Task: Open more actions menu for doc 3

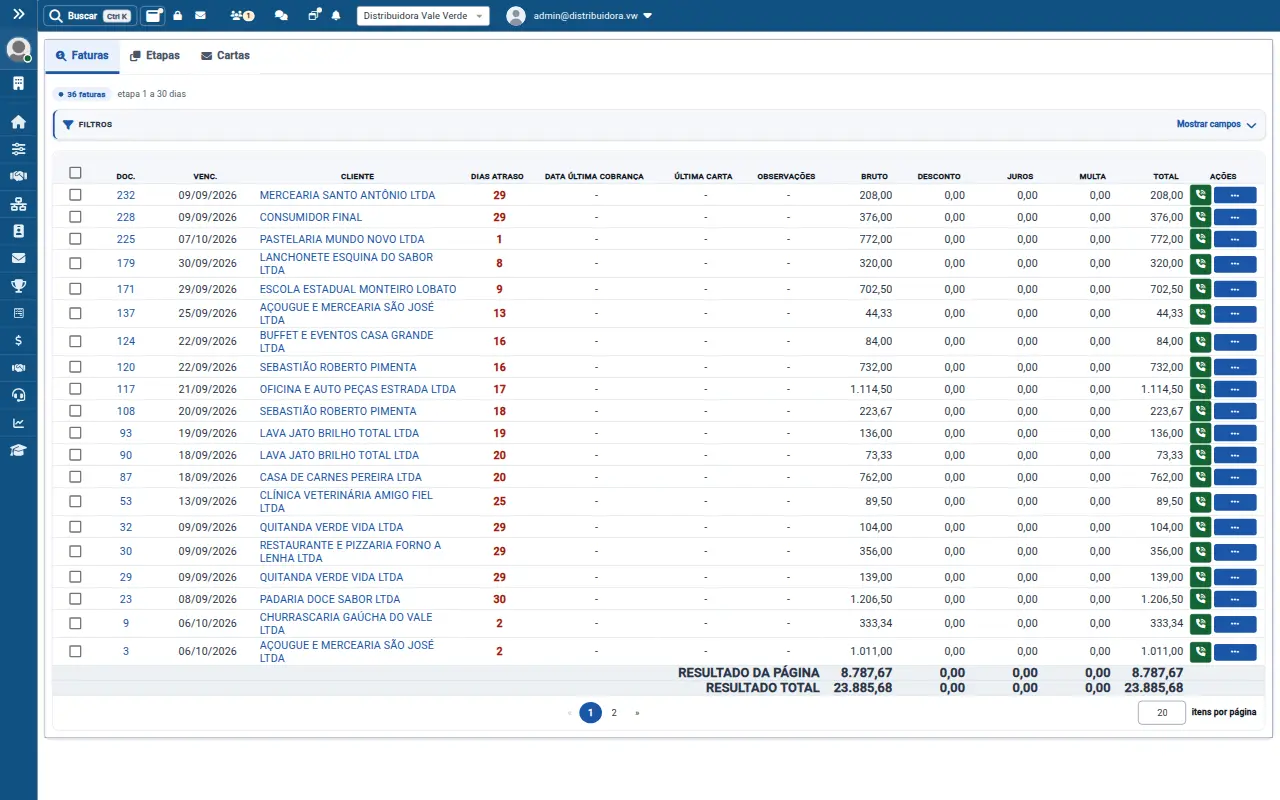Action: [1235, 651]
